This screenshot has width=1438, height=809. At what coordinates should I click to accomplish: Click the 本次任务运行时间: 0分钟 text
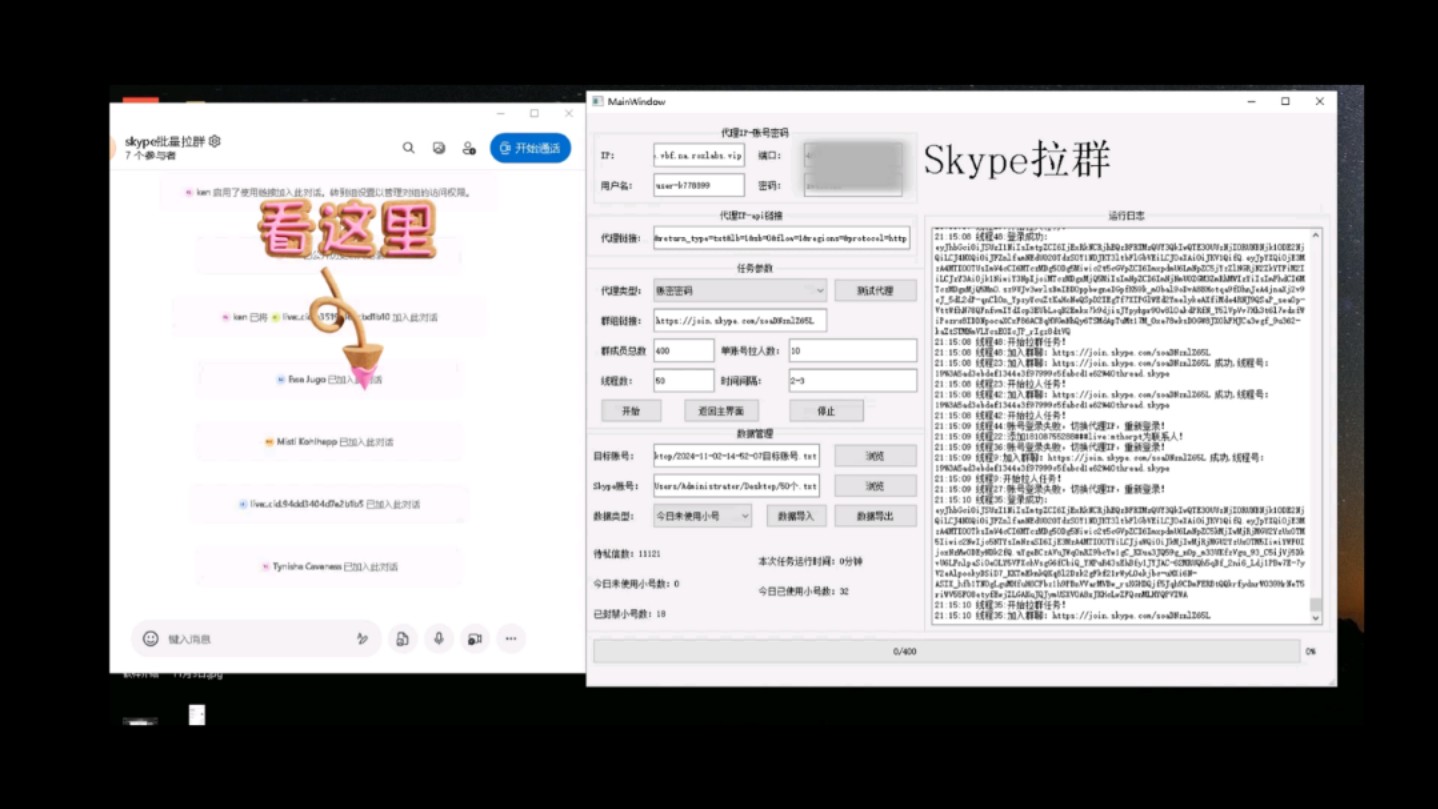(x=810, y=561)
